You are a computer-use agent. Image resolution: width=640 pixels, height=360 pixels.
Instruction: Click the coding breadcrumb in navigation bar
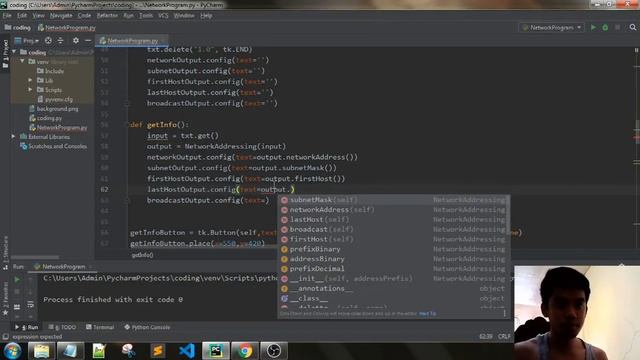pyautogui.click(x=18, y=27)
